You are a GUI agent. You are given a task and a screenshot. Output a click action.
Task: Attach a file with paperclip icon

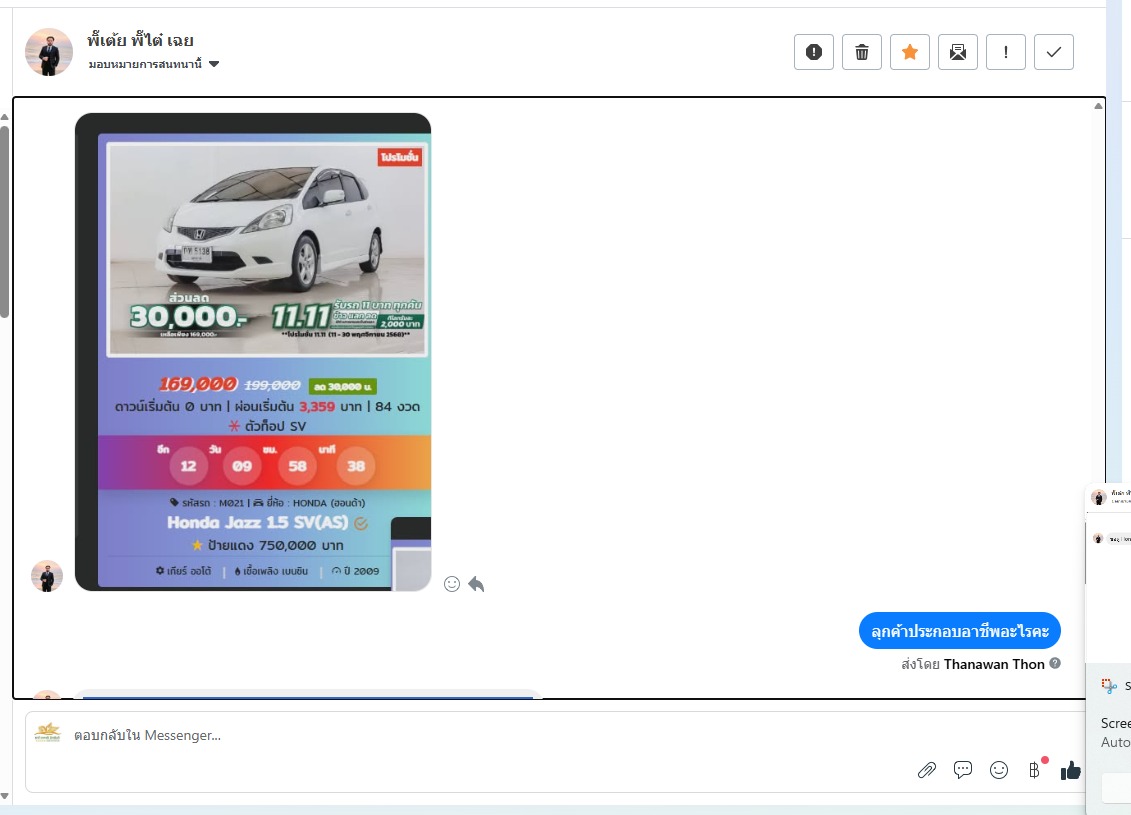click(x=927, y=770)
